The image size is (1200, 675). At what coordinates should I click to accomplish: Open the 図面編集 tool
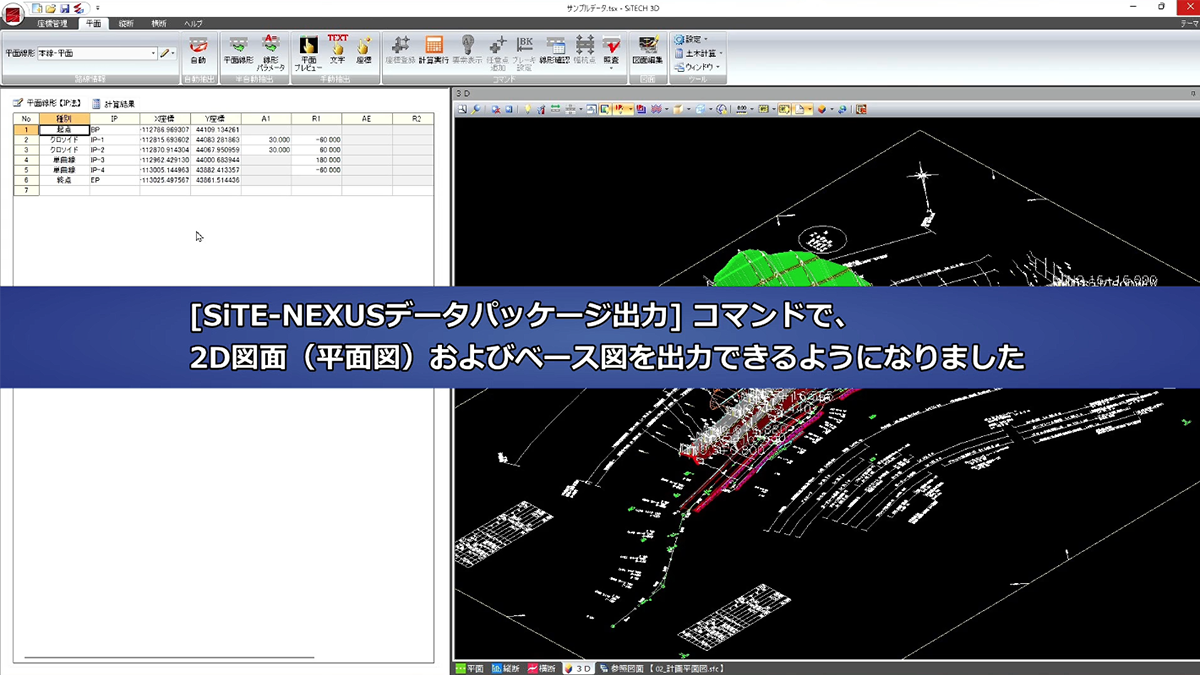[x=648, y=48]
